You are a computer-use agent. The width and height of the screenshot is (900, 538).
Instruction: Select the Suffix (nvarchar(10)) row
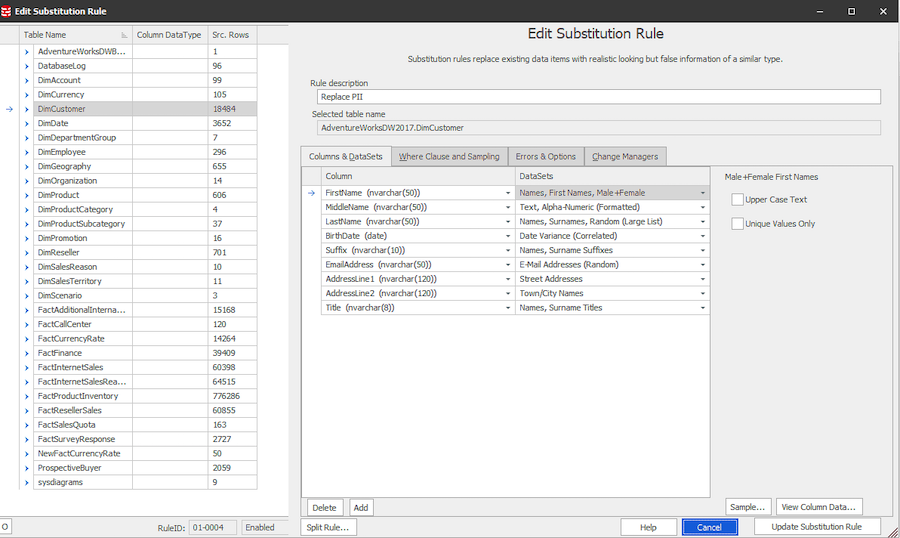(x=418, y=250)
